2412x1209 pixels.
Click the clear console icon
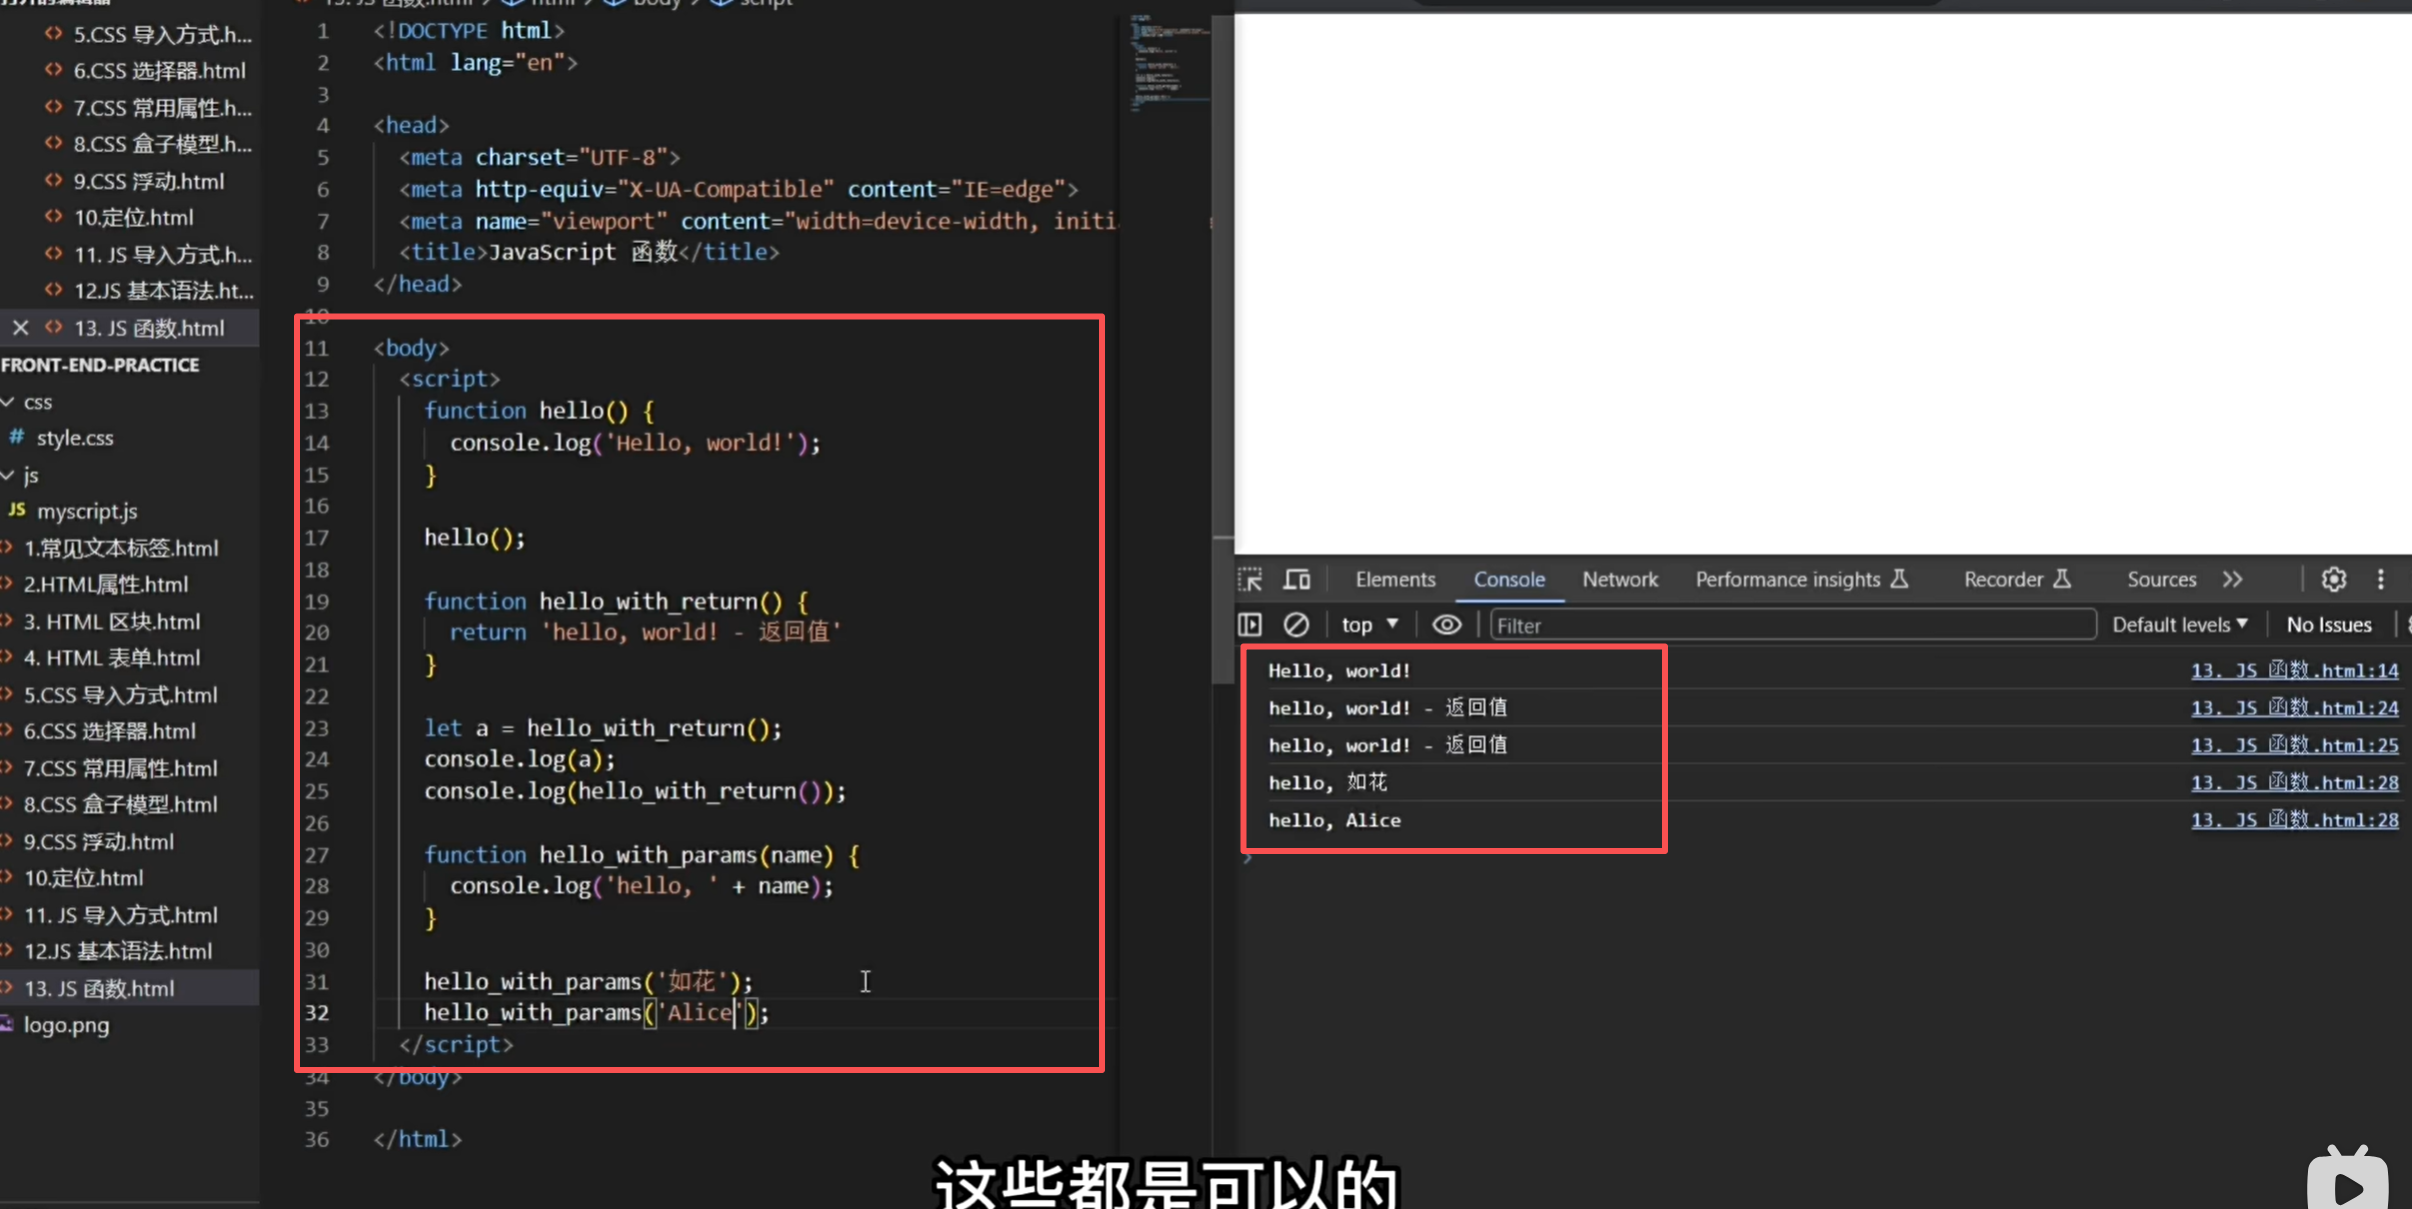click(x=1296, y=625)
